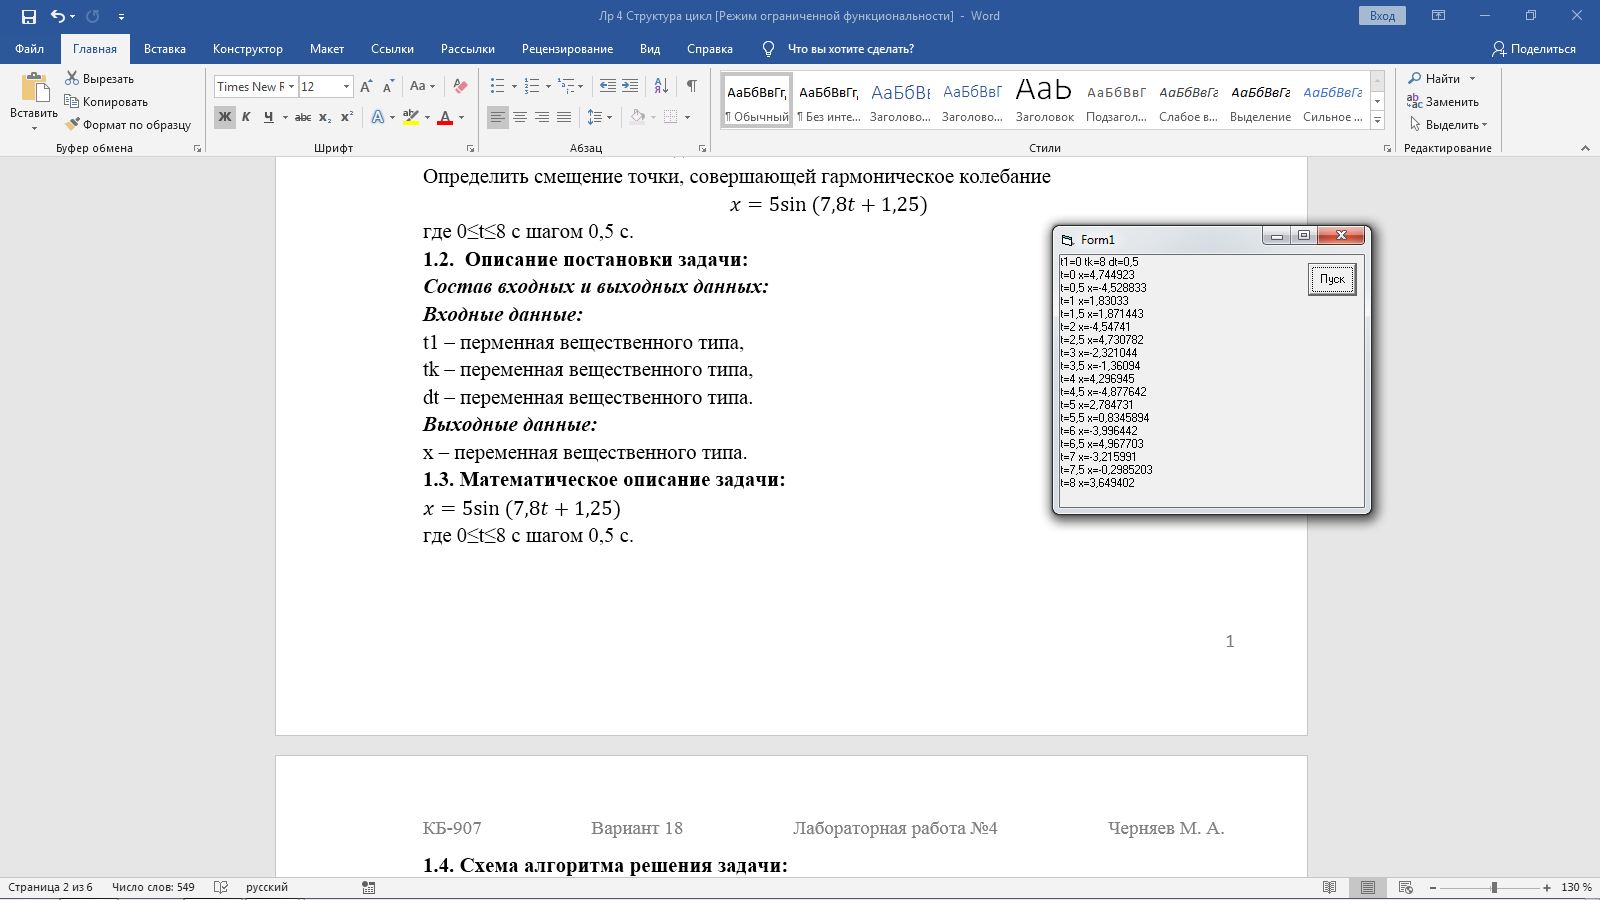
Task: Apply yellow text highlight color
Action: (411, 117)
